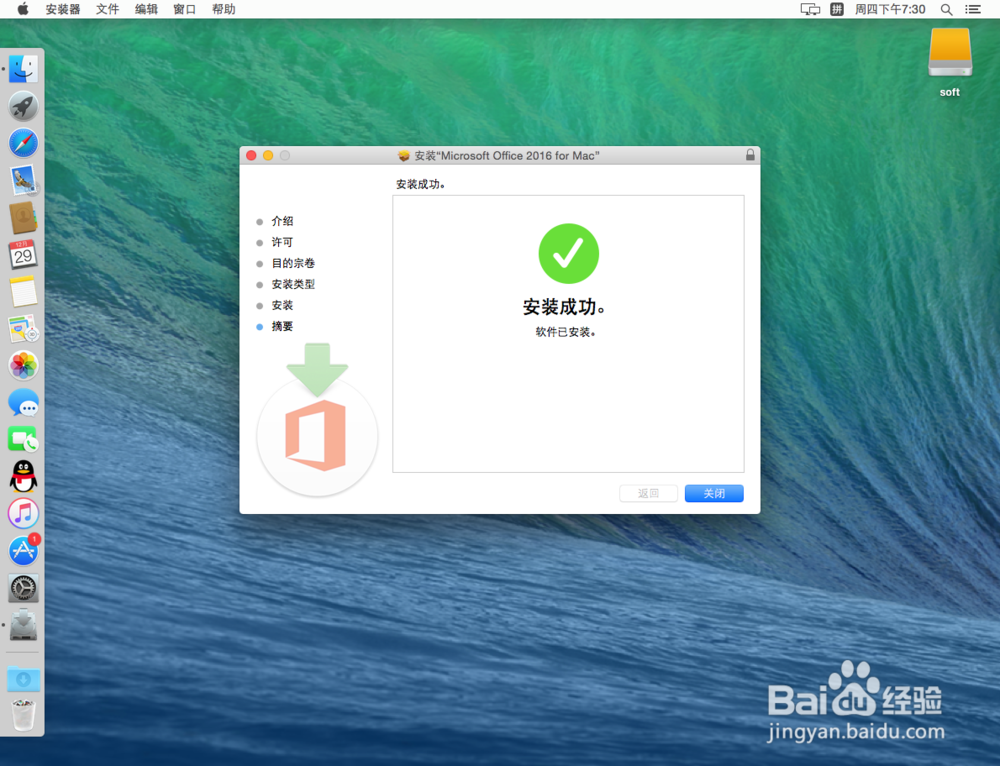
Task: Click the Office logo in installer sidebar
Action: tap(316, 436)
